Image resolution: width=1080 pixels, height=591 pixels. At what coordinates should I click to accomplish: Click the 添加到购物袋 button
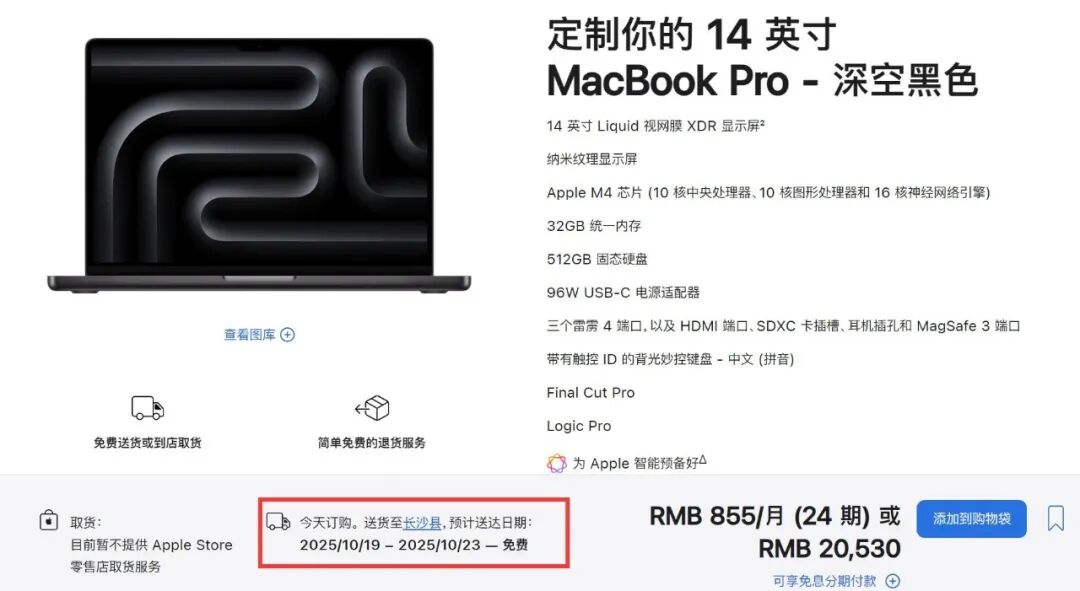pyautogui.click(x=971, y=519)
